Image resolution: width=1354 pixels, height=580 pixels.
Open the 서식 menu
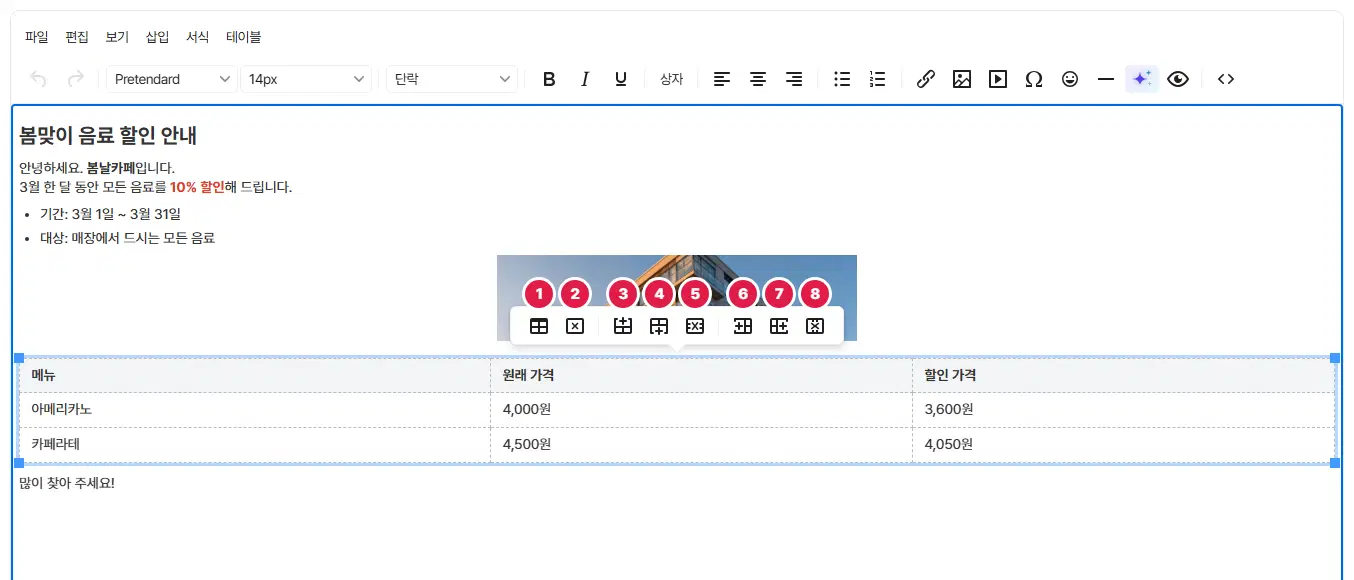pyautogui.click(x=198, y=37)
